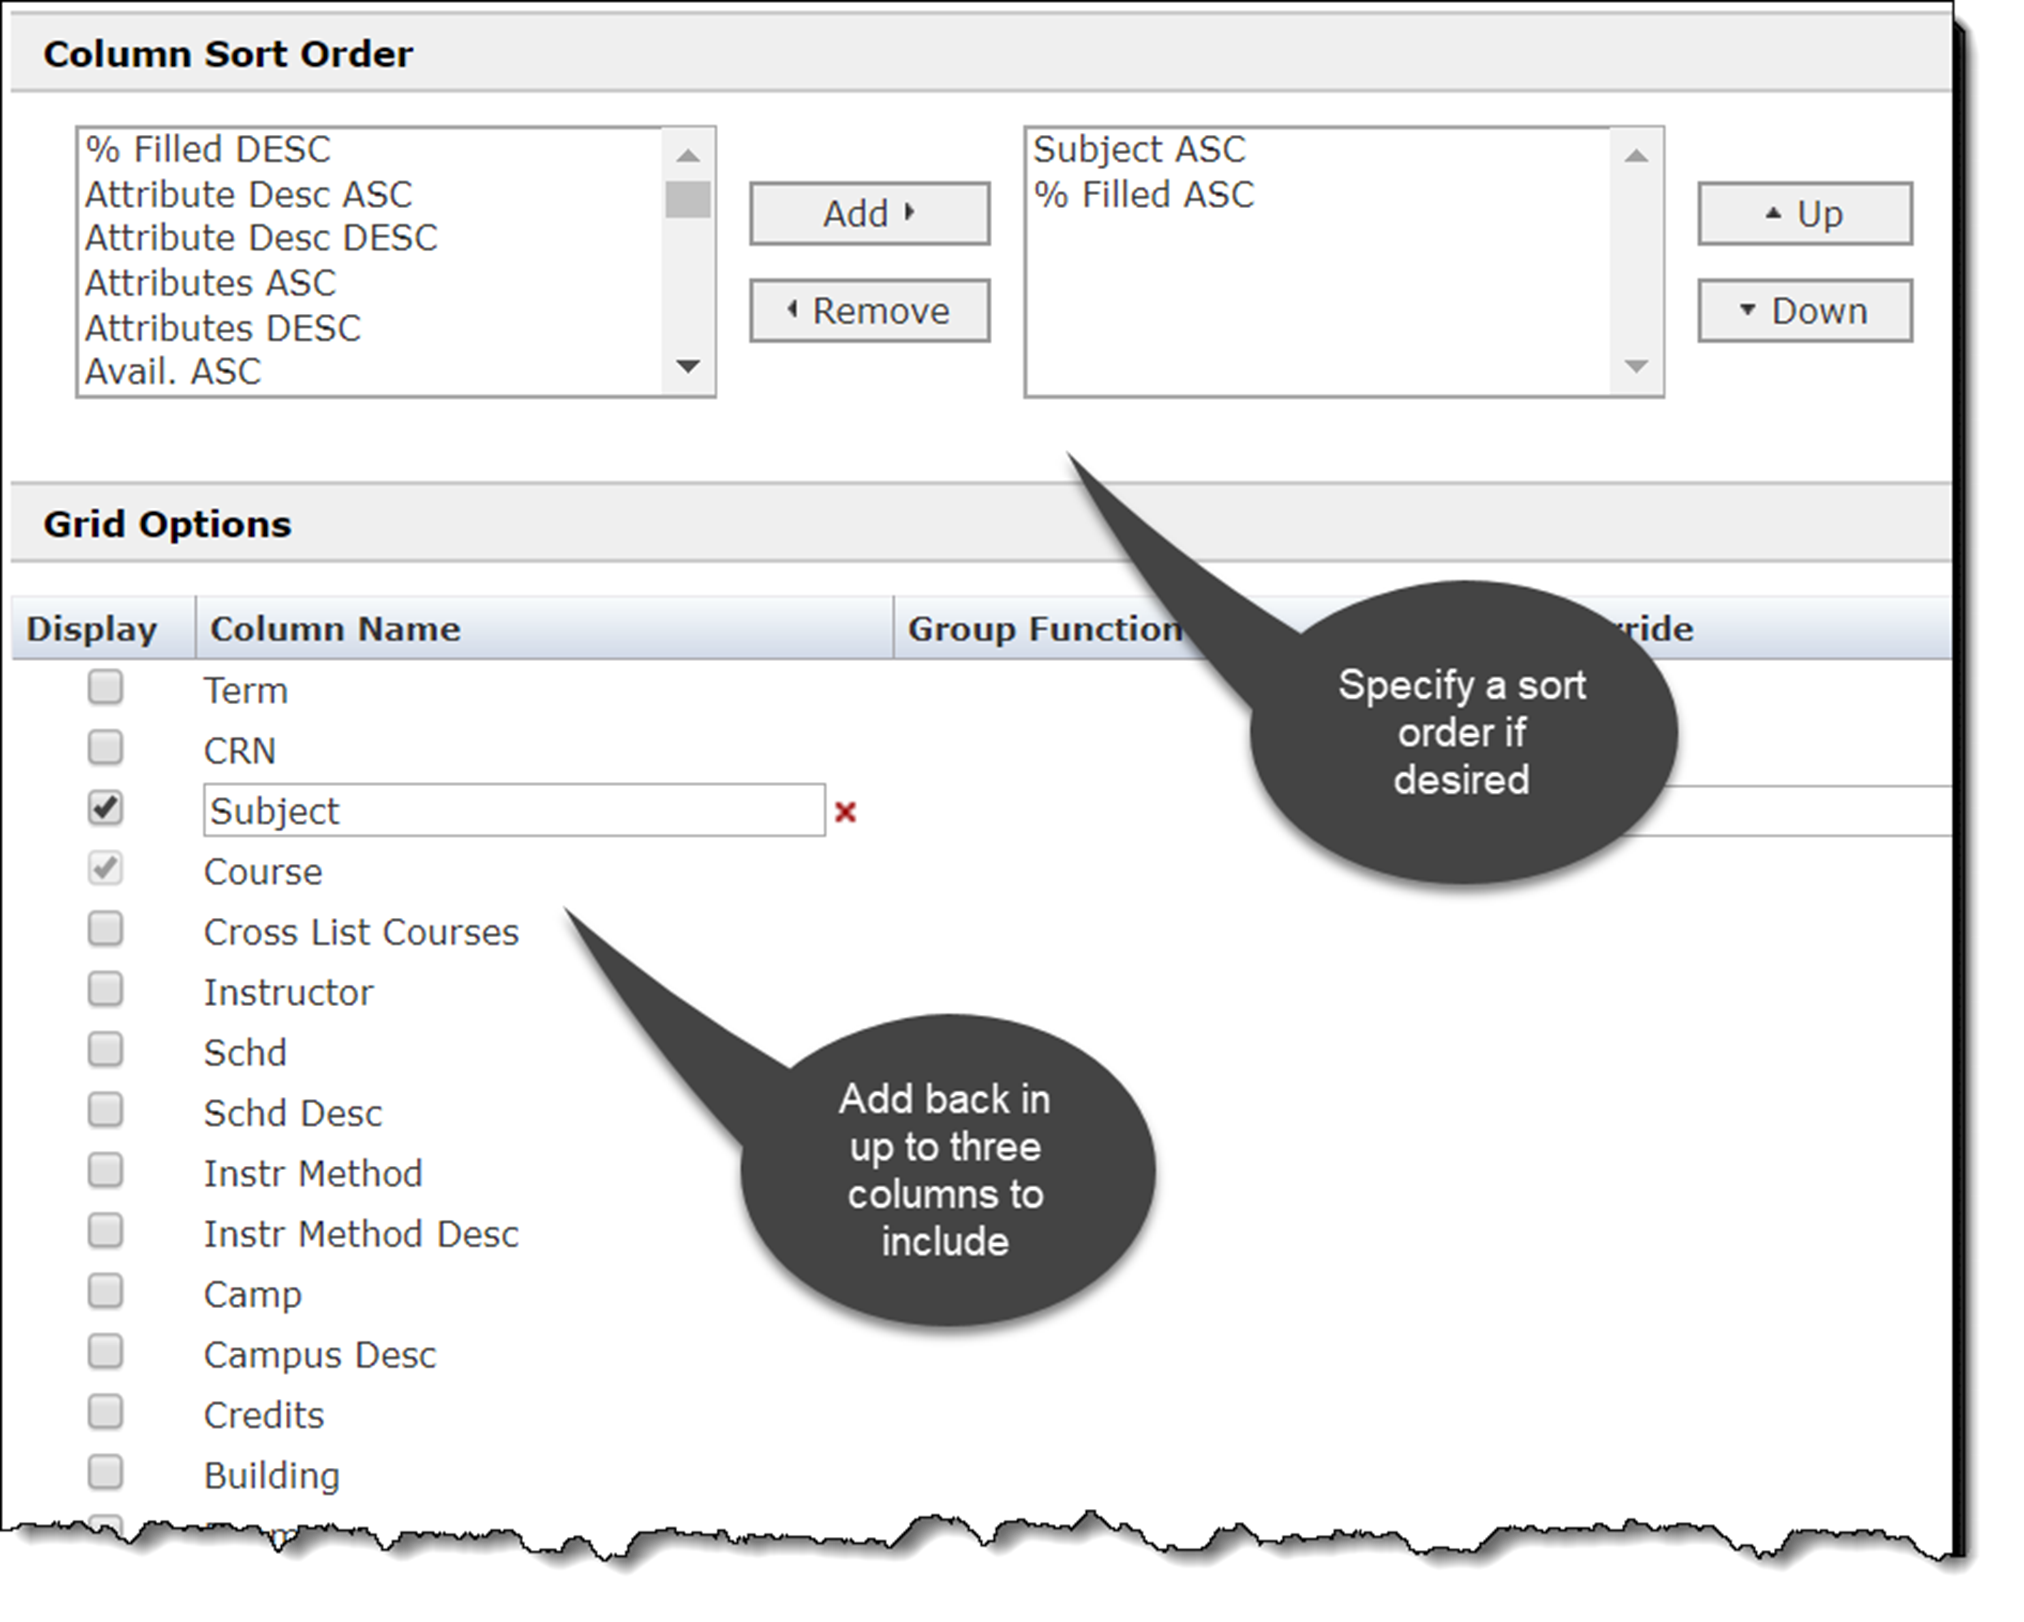Enable the Term display checkbox
Image resolution: width=2024 pixels, height=1622 pixels.
pyautogui.click(x=105, y=688)
